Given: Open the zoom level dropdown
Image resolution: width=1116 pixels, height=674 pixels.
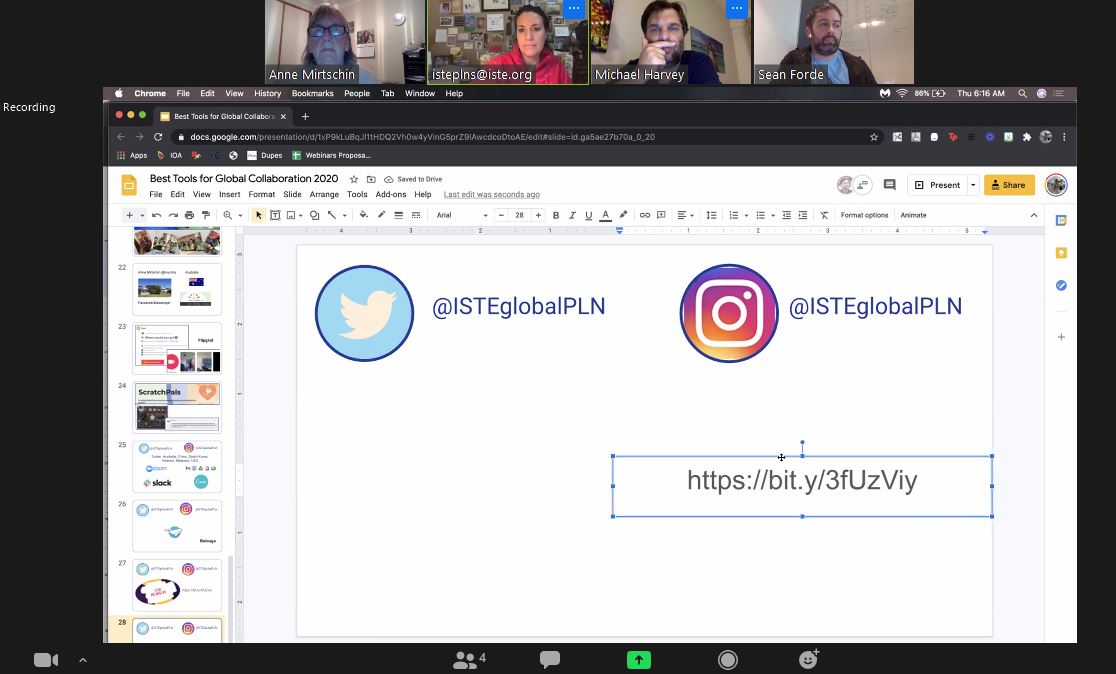Looking at the screenshot, I should click(240, 215).
